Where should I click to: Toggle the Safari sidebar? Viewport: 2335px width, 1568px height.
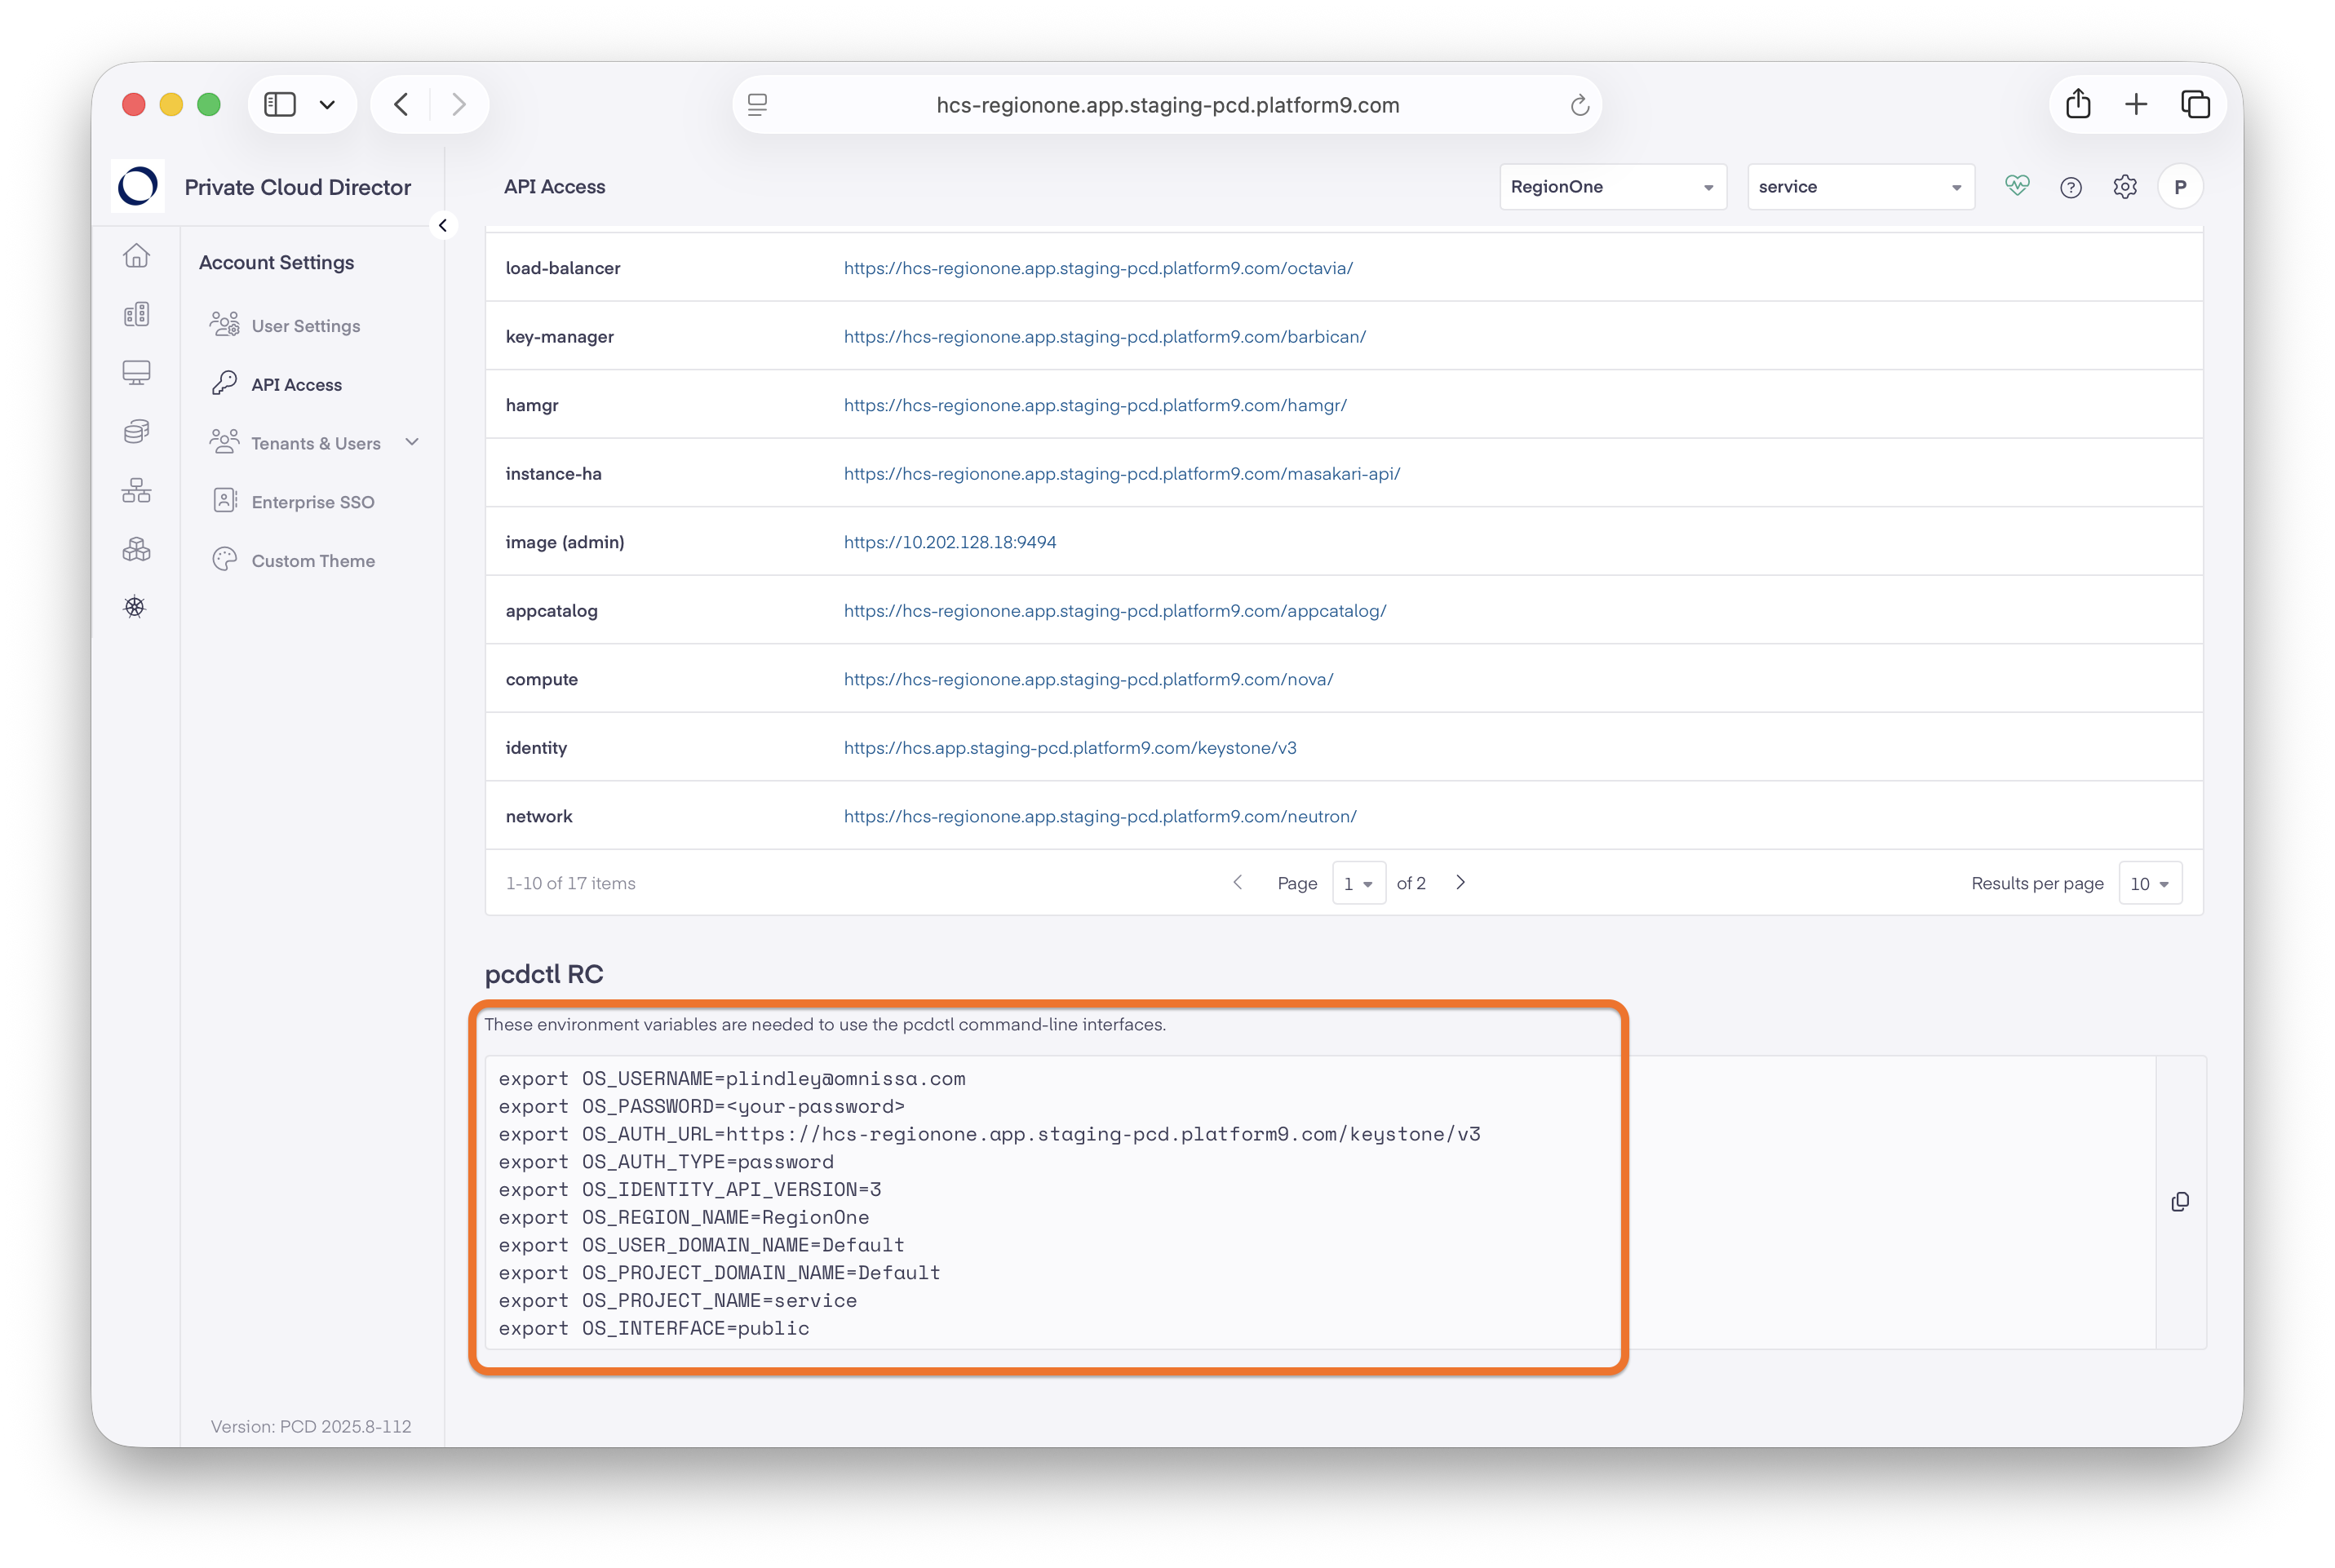[x=280, y=104]
